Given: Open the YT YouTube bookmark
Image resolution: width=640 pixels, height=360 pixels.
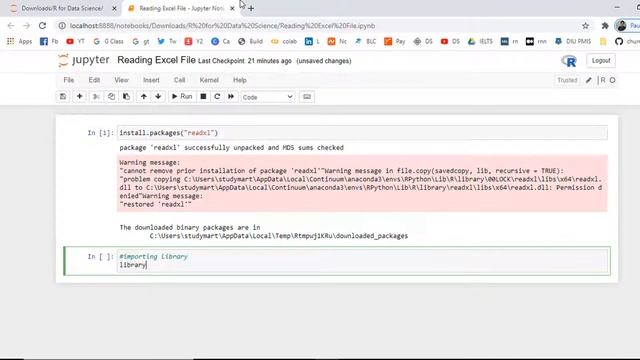Looking at the screenshot, I should pos(76,41).
